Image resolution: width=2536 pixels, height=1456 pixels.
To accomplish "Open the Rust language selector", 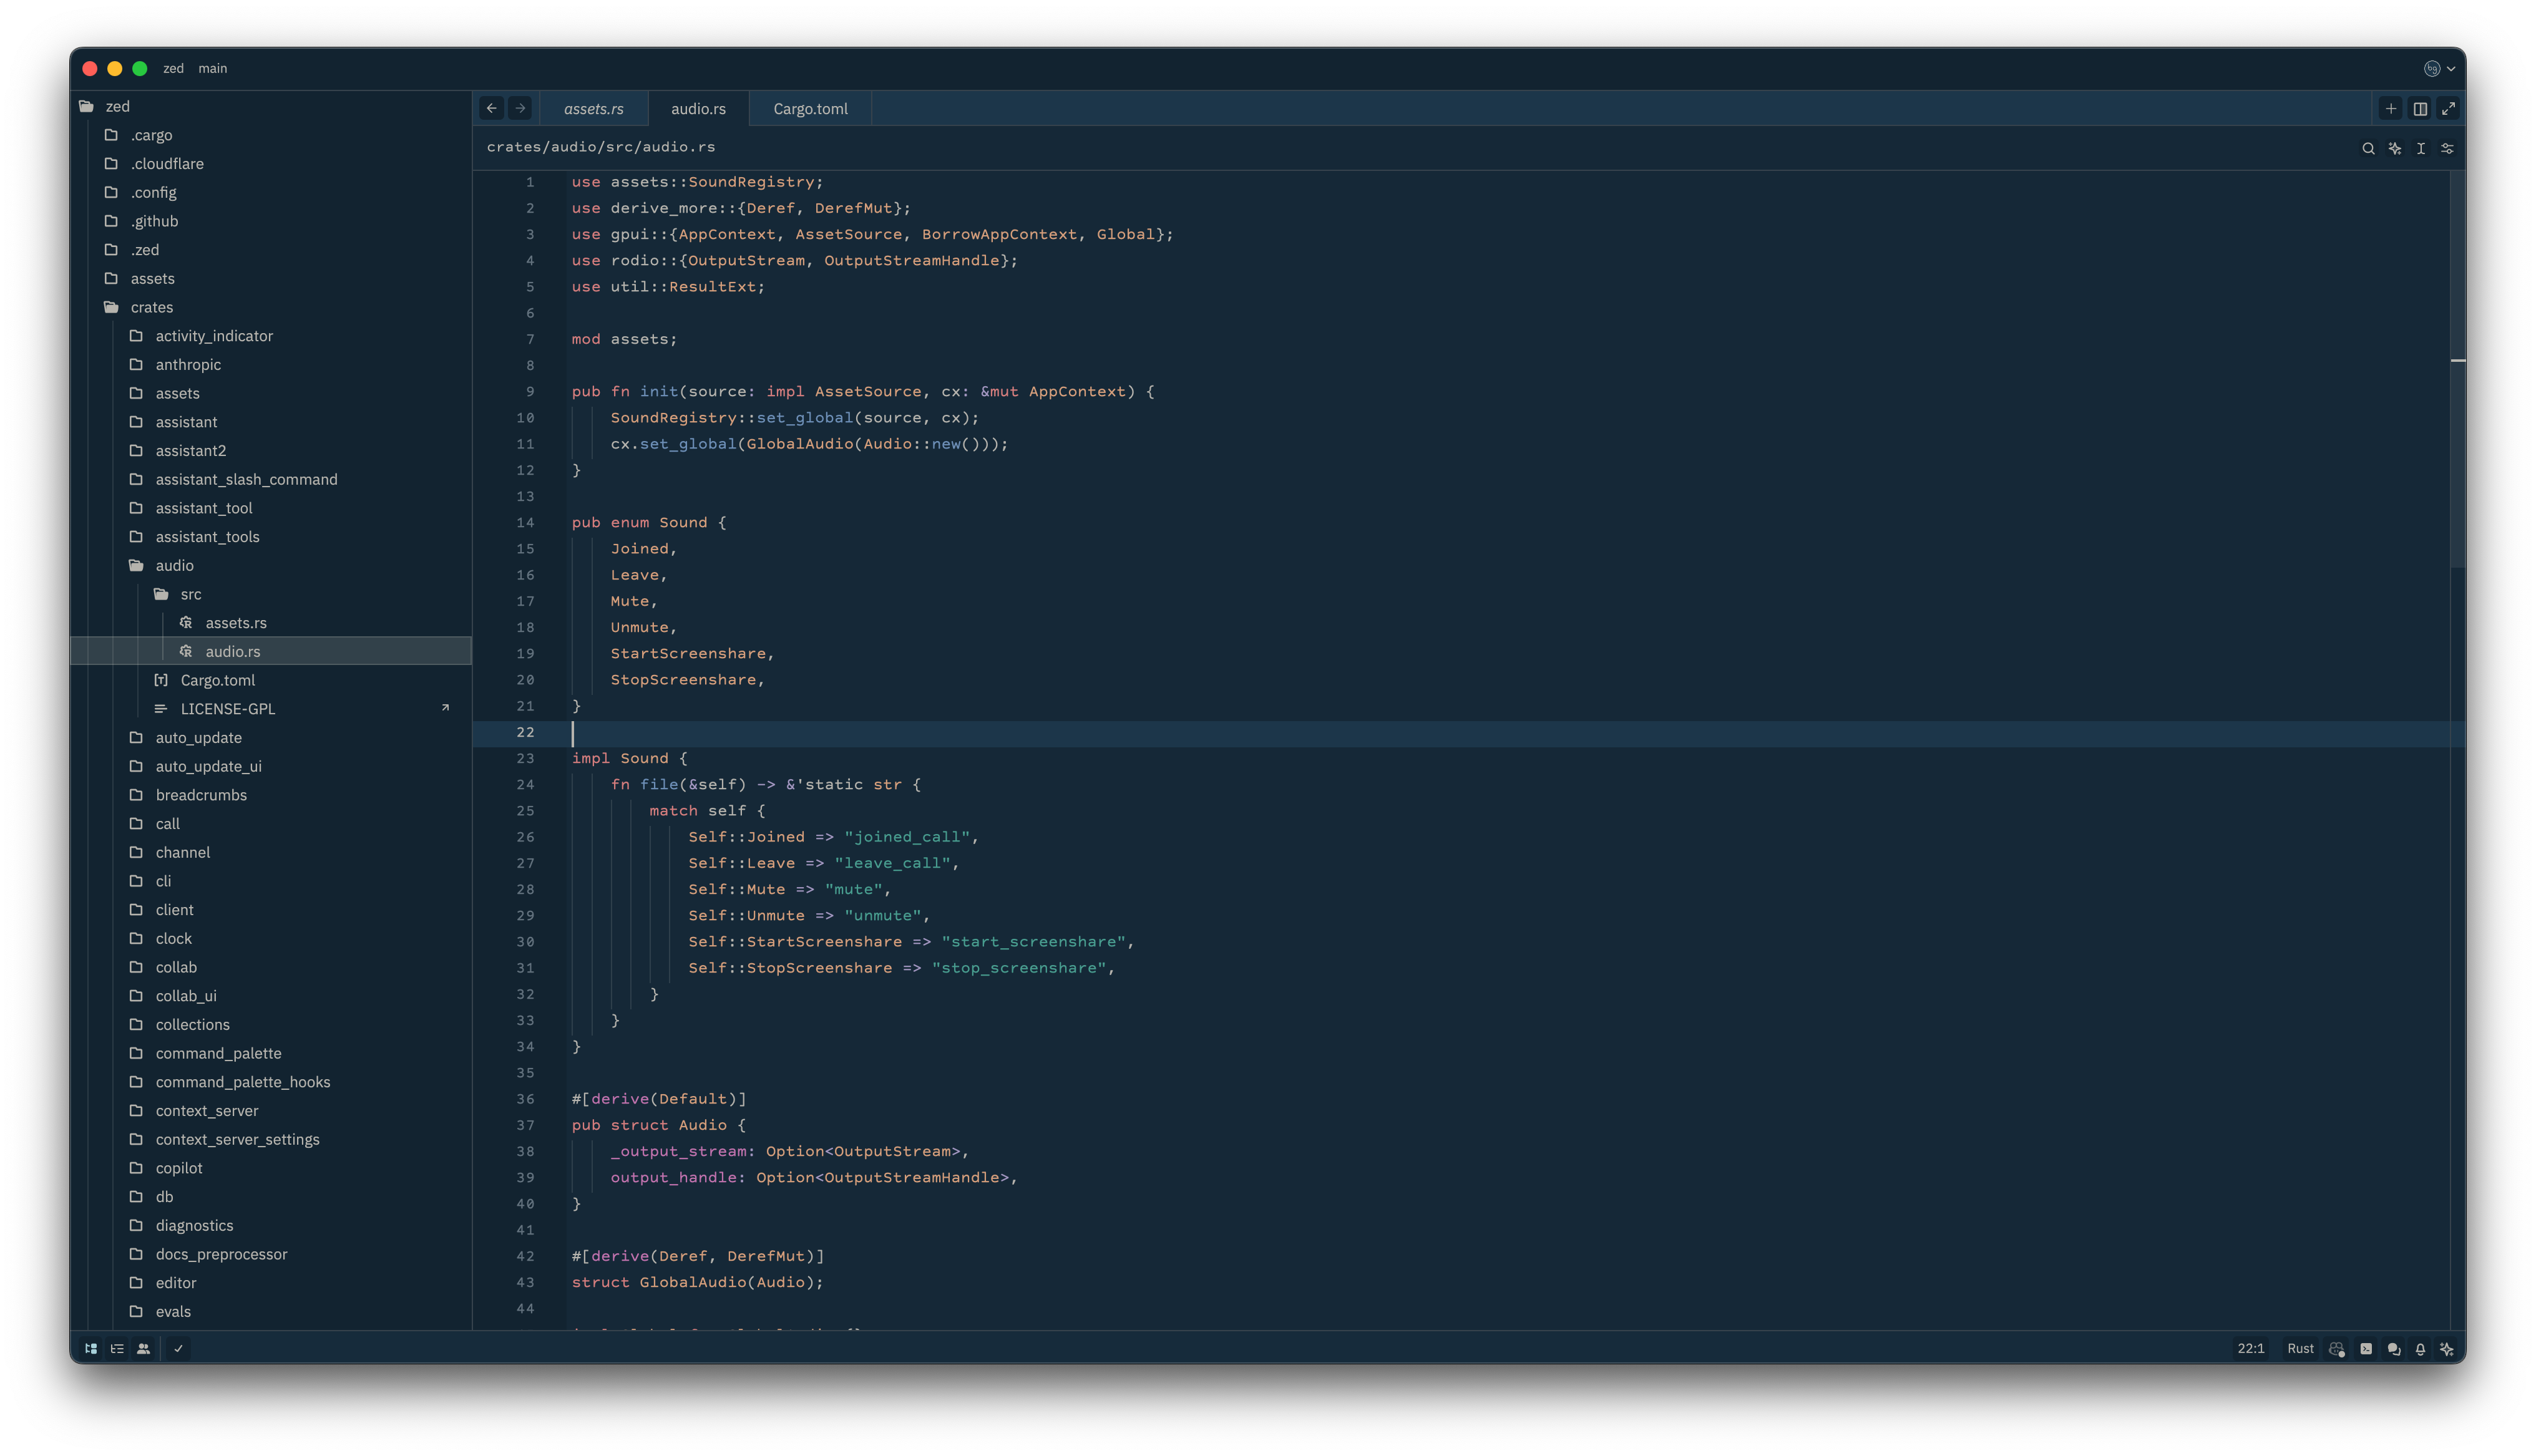I will point(2300,1348).
